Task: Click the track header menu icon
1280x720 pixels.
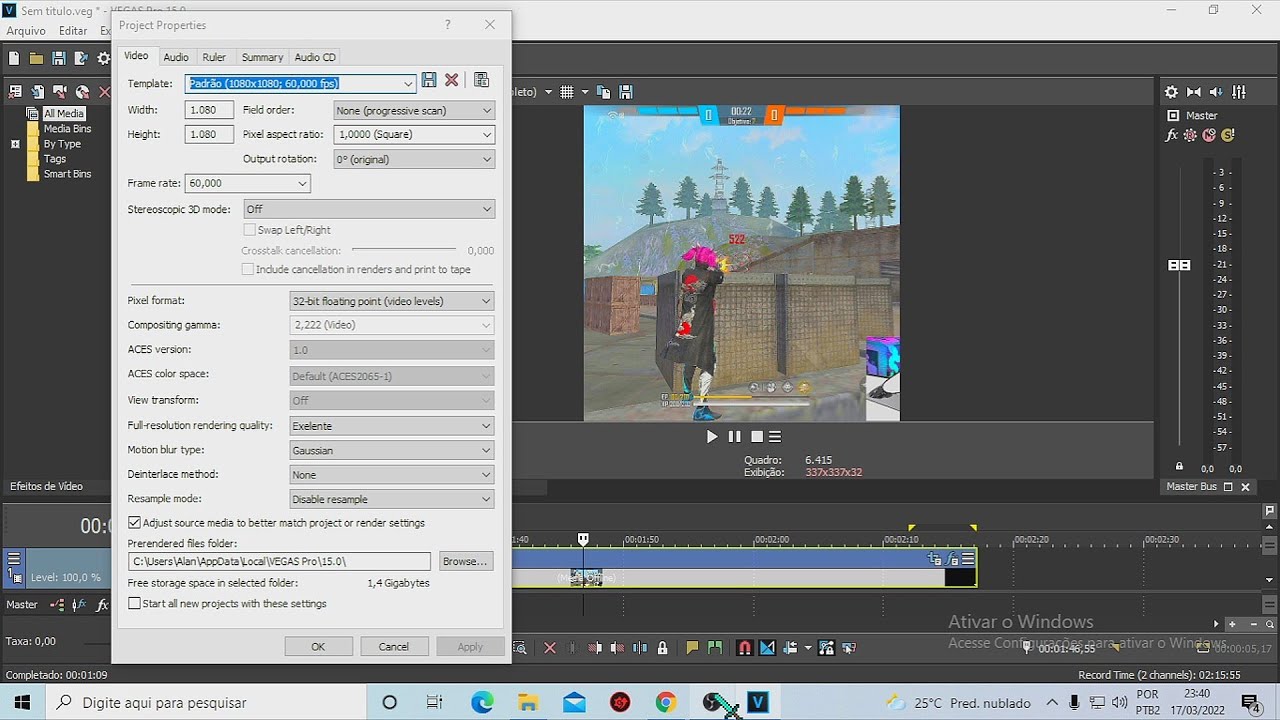Action: coord(14,559)
